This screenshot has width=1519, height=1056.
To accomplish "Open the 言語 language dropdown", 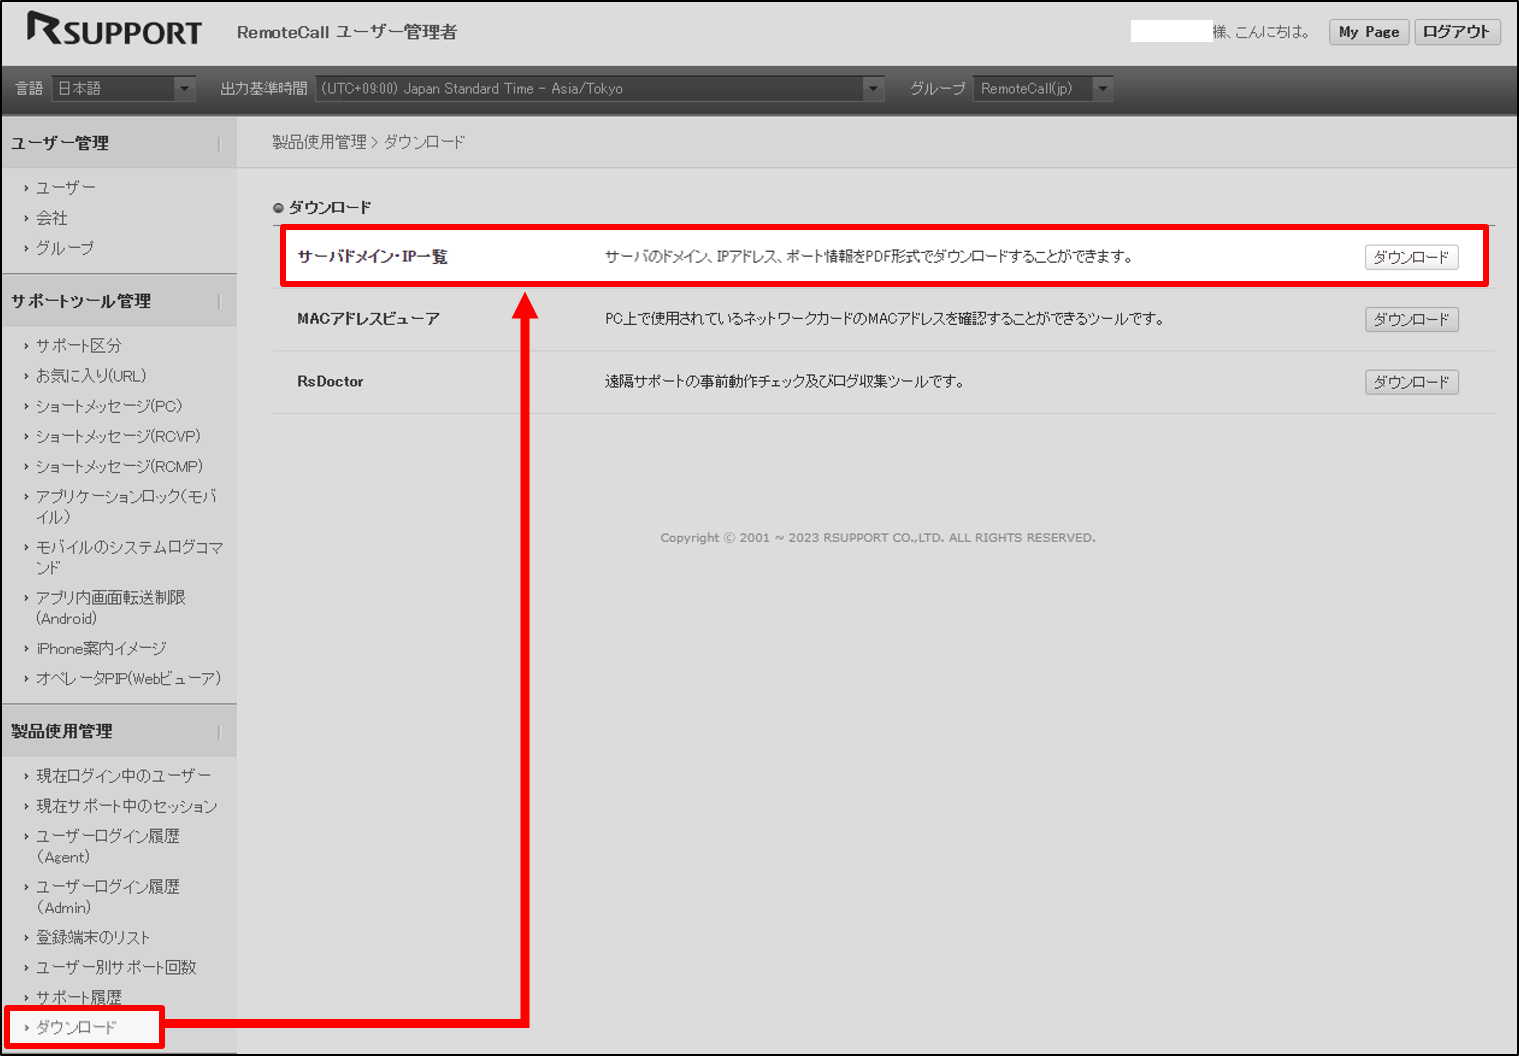I will click(124, 88).
